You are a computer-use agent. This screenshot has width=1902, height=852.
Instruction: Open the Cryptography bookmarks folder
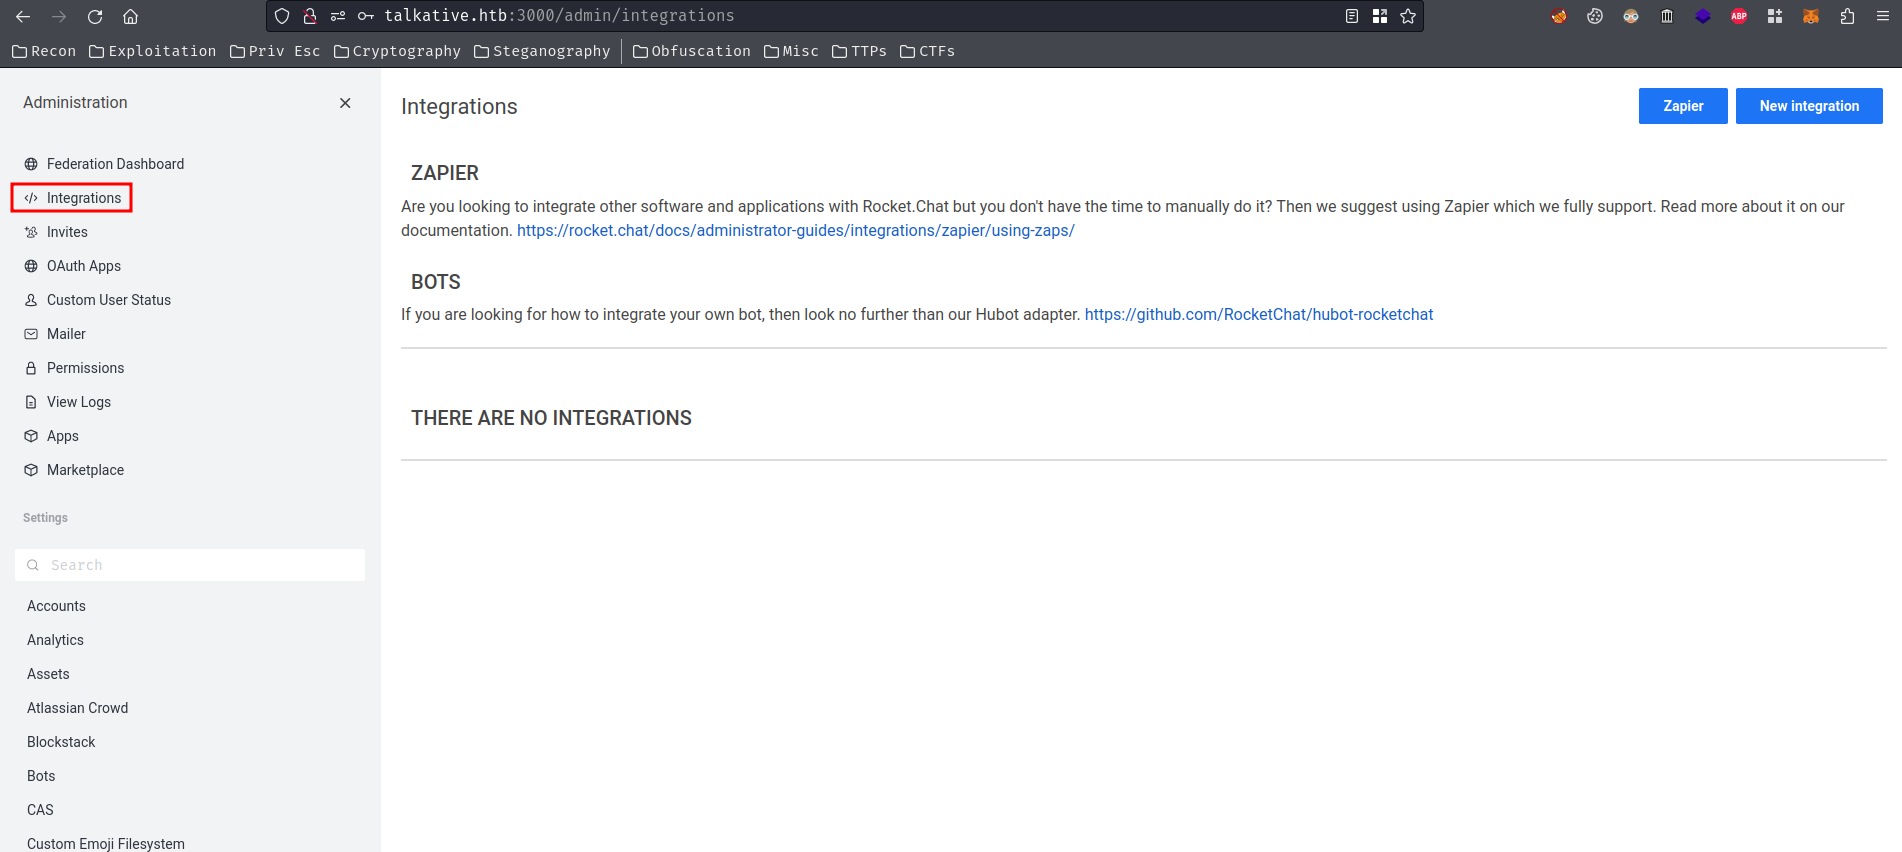click(x=397, y=51)
